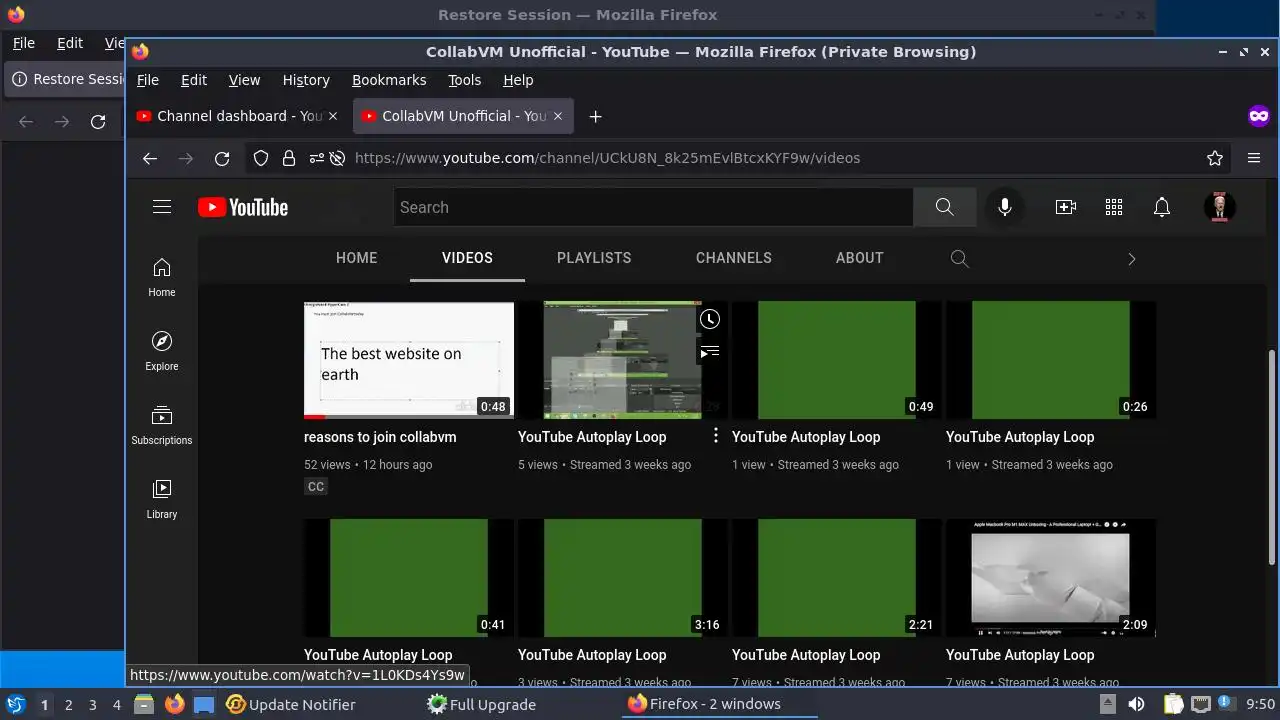Click the volume speaker tray icon
The width and height of the screenshot is (1280, 720).
1136,705
